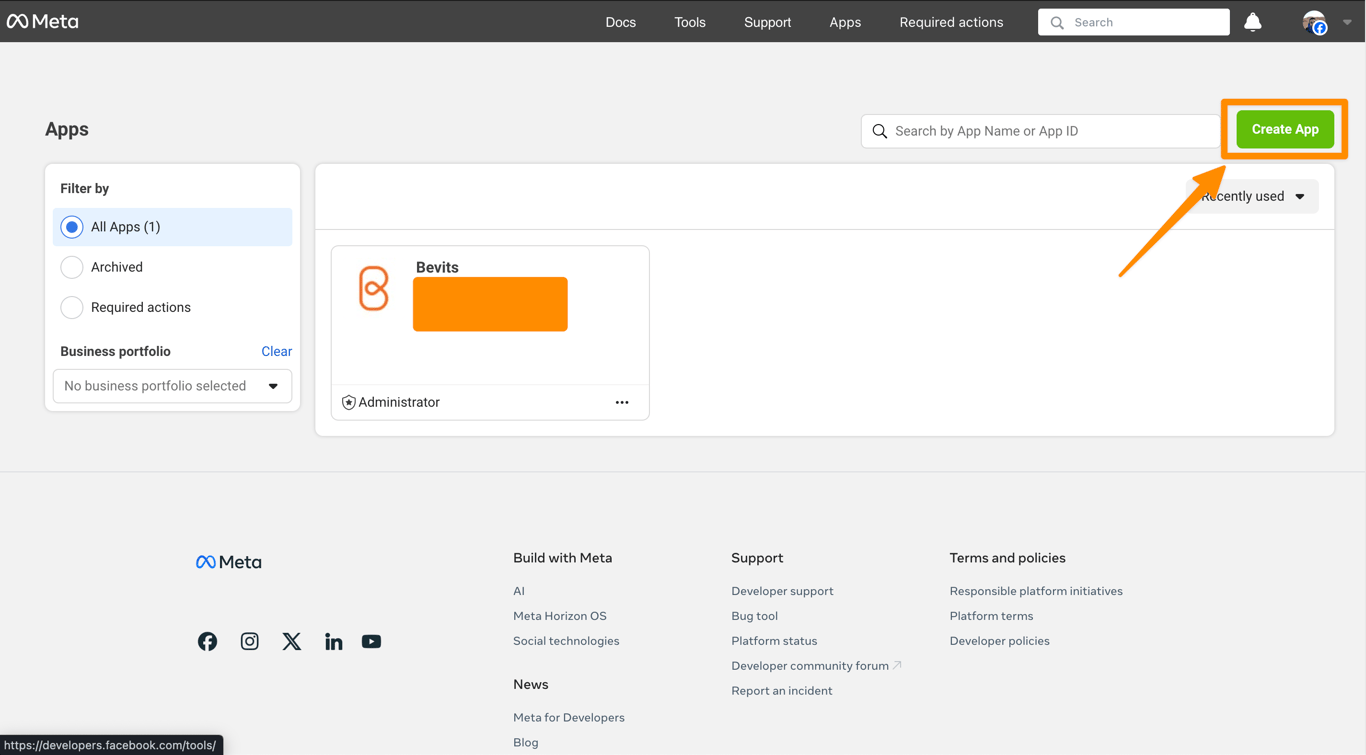Open Platform status link

[x=774, y=641]
